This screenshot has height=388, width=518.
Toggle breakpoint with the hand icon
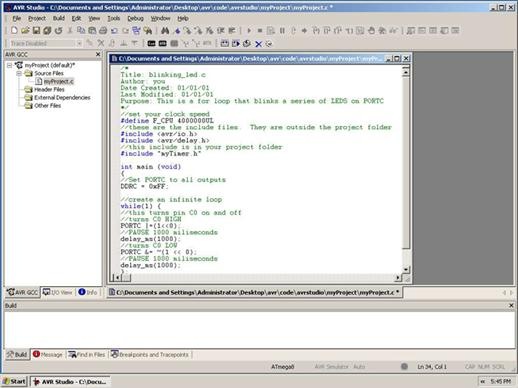pos(371,30)
